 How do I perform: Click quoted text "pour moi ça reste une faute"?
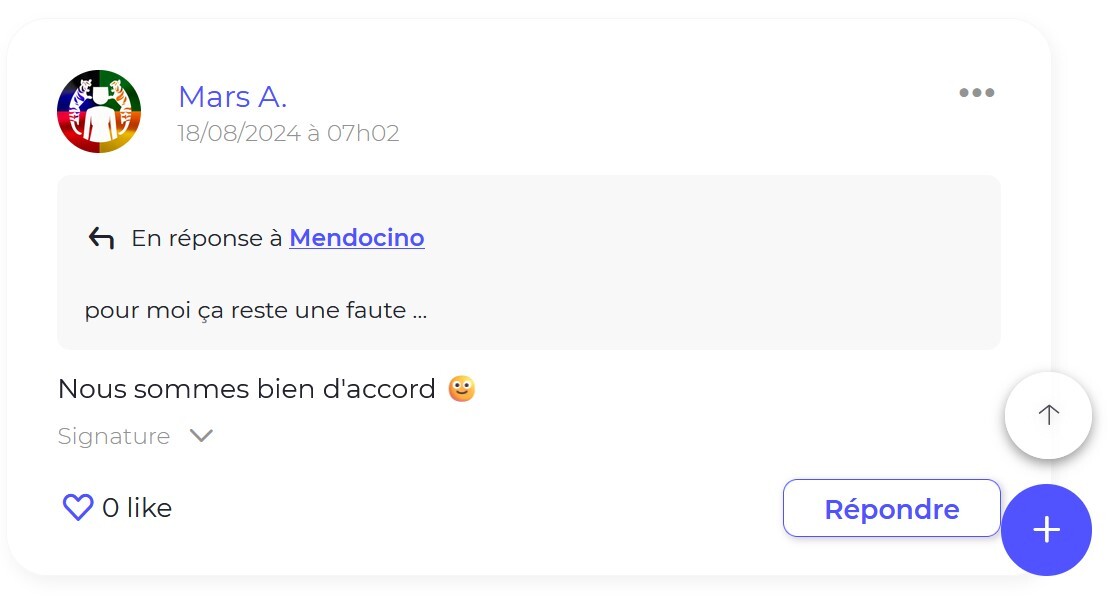[x=245, y=310]
